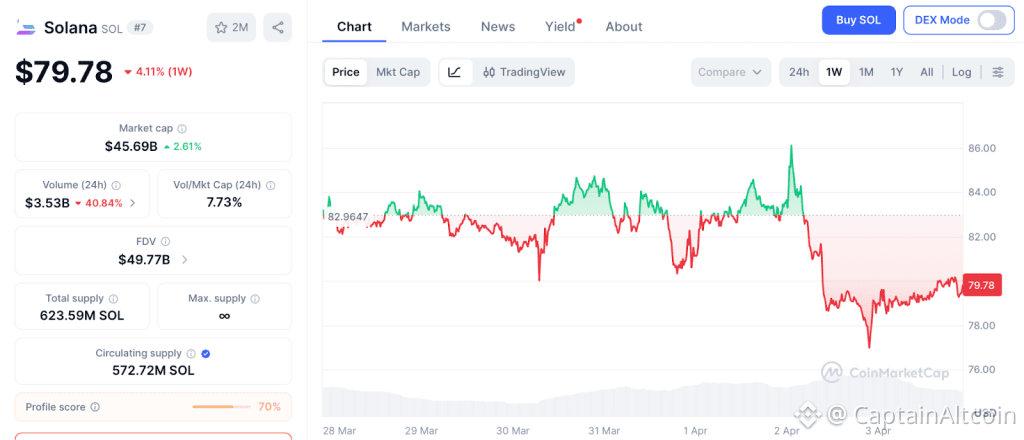Viewport: 1024px width, 440px height.
Task: Open the News tab
Action: (498, 27)
